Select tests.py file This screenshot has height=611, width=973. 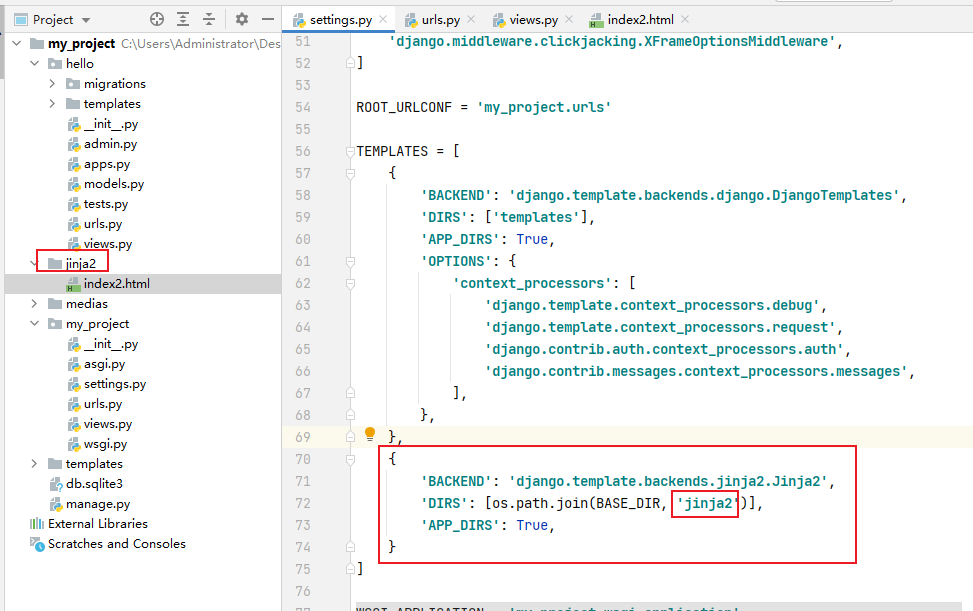(x=105, y=203)
